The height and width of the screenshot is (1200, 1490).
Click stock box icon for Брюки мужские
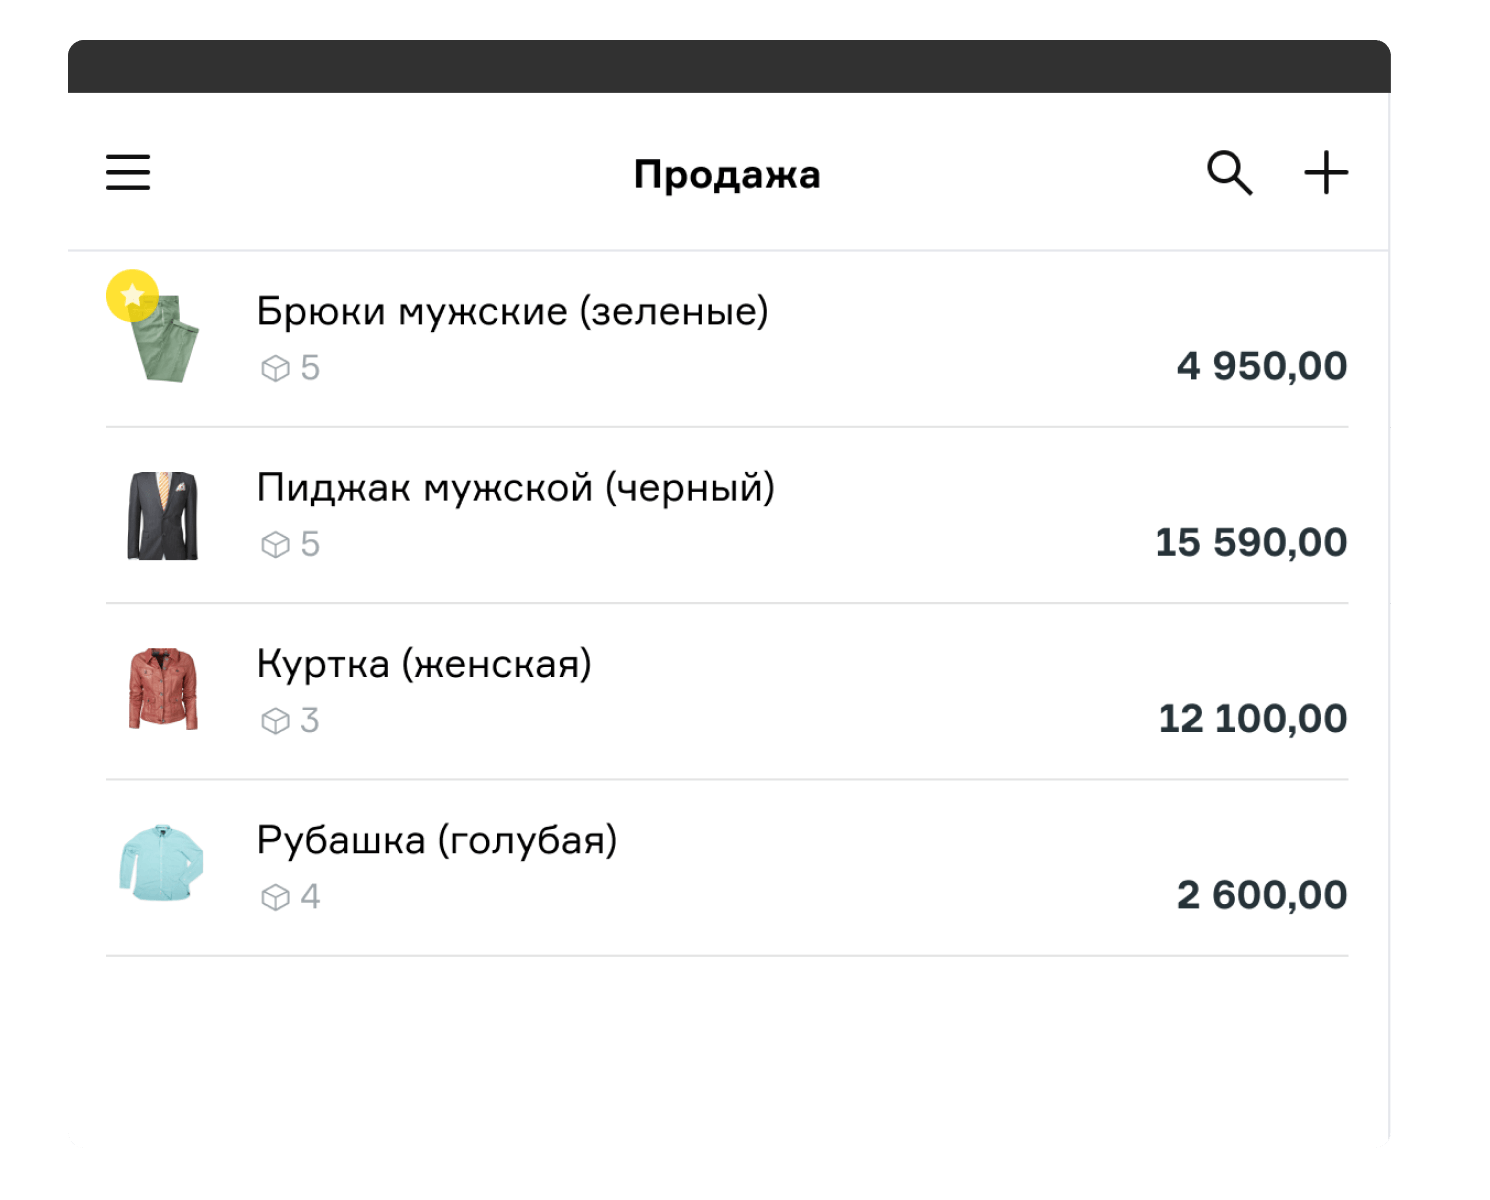click(275, 369)
